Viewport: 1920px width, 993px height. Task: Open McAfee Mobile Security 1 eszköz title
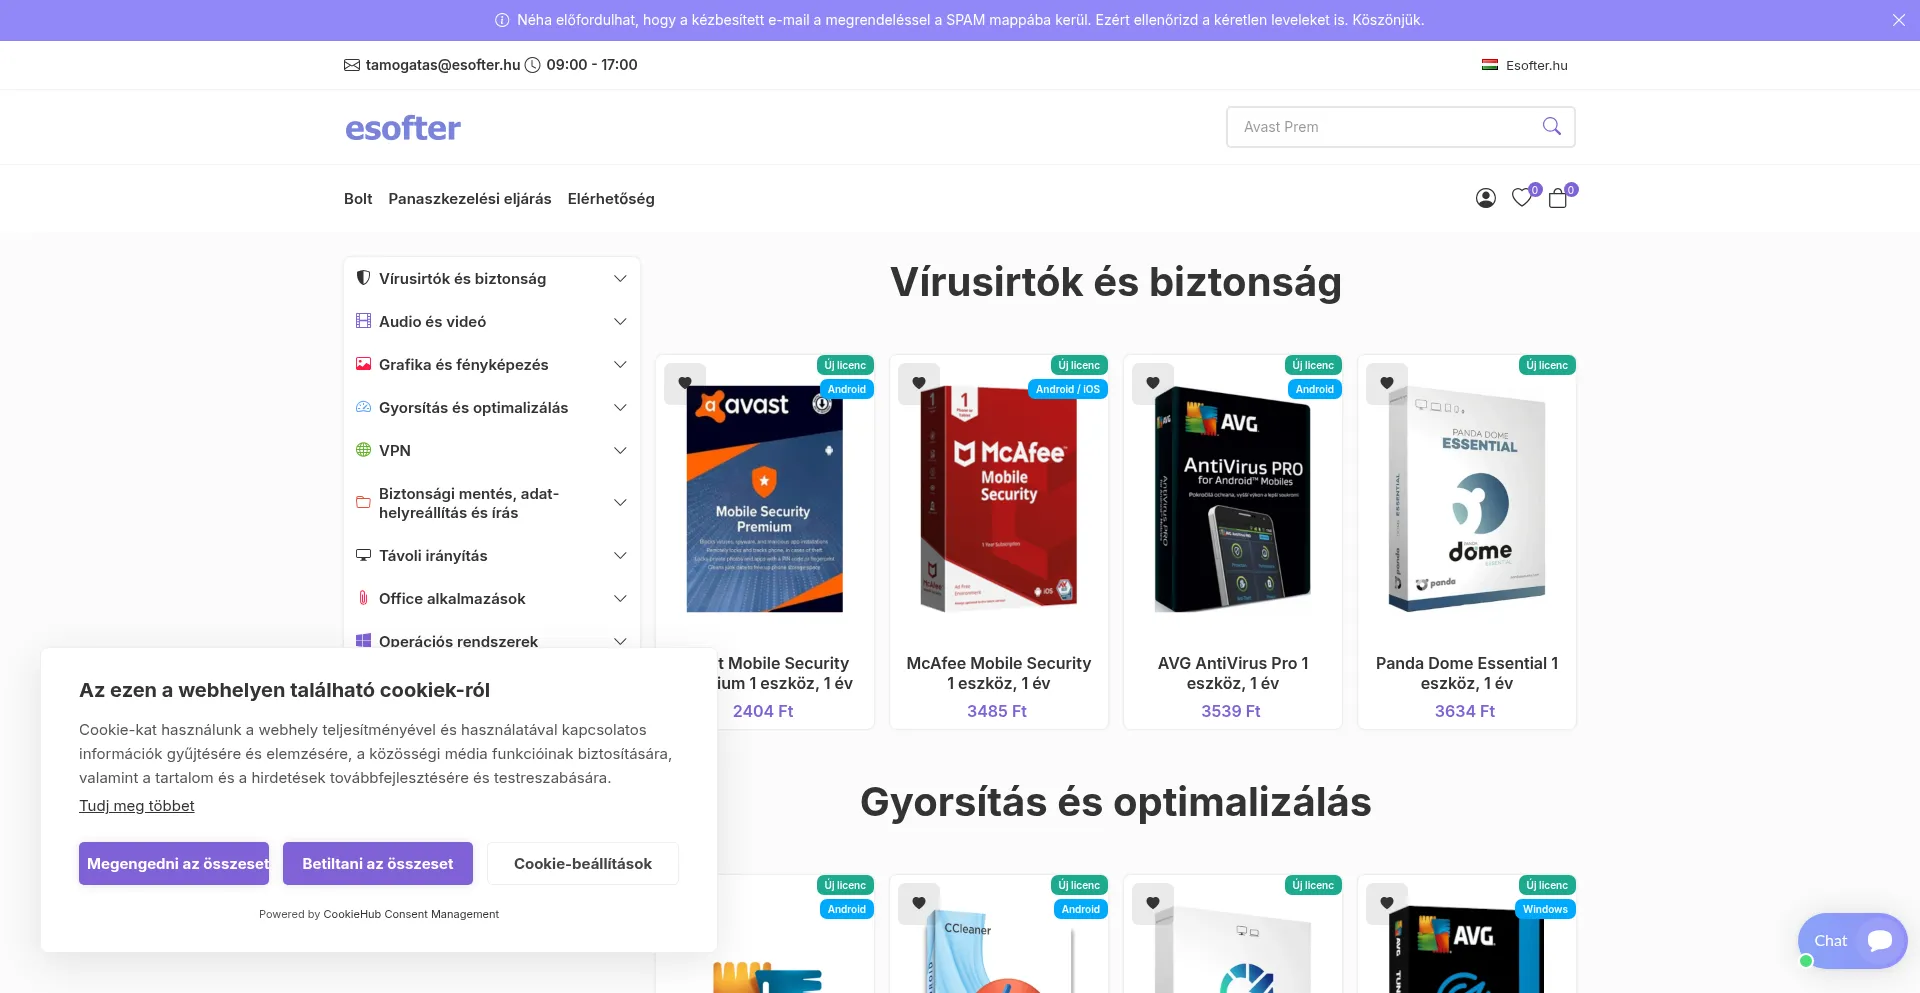[x=999, y=673]
